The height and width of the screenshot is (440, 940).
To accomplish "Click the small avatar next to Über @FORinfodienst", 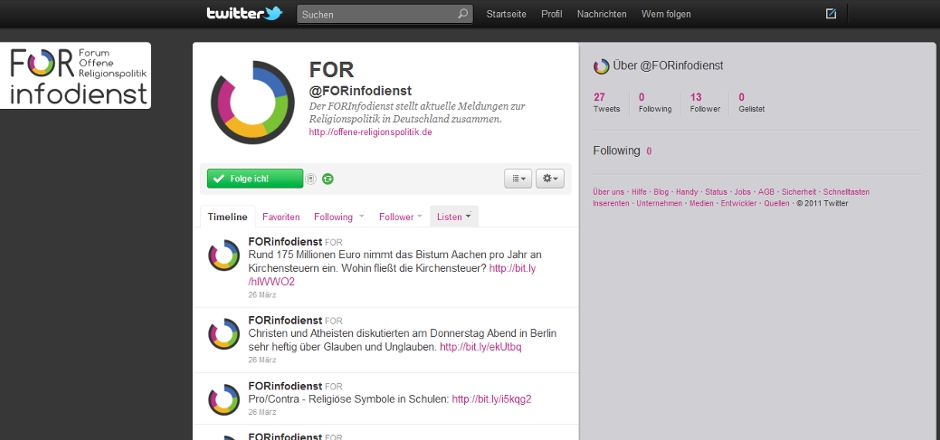I will coord(601,66).
